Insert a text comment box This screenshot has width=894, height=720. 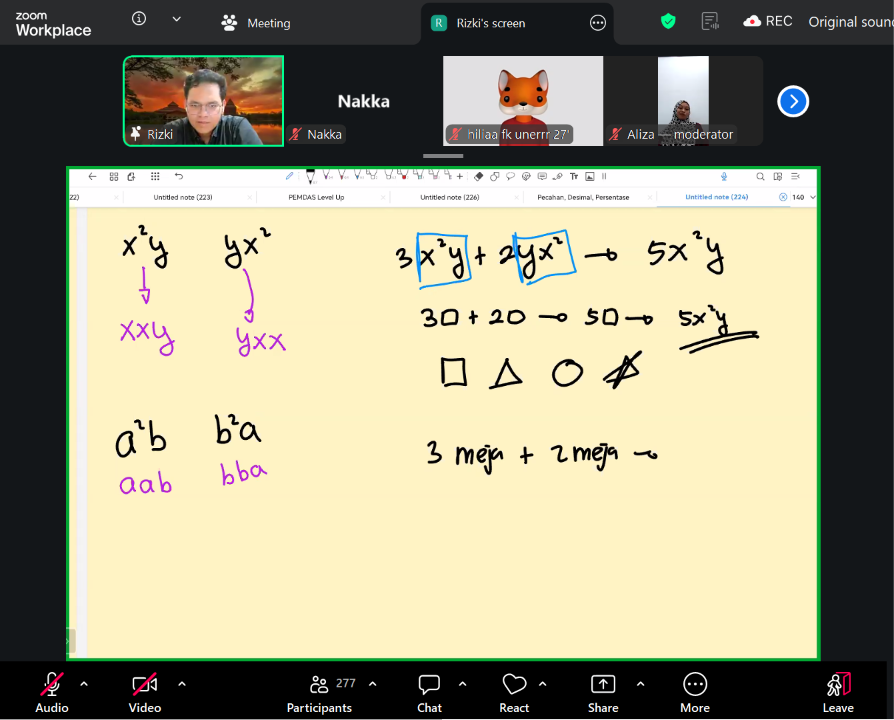click(542, 177)
